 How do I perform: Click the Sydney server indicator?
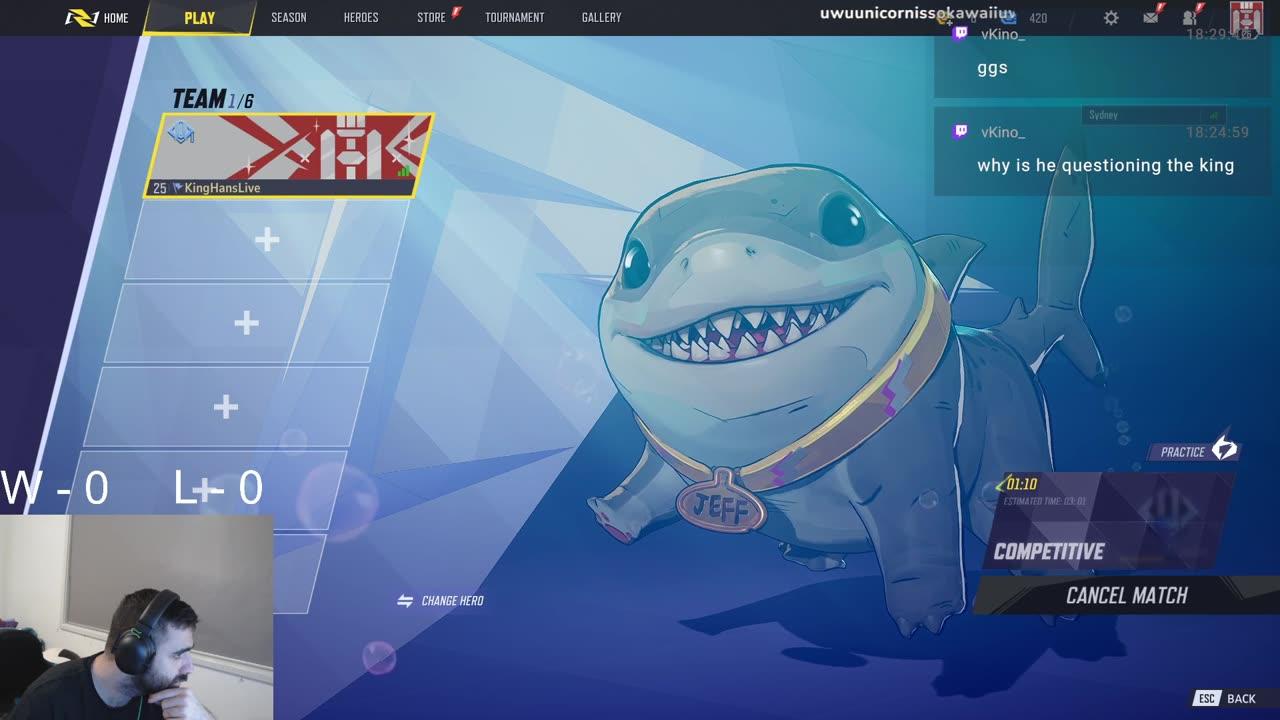coord(1155,115)
